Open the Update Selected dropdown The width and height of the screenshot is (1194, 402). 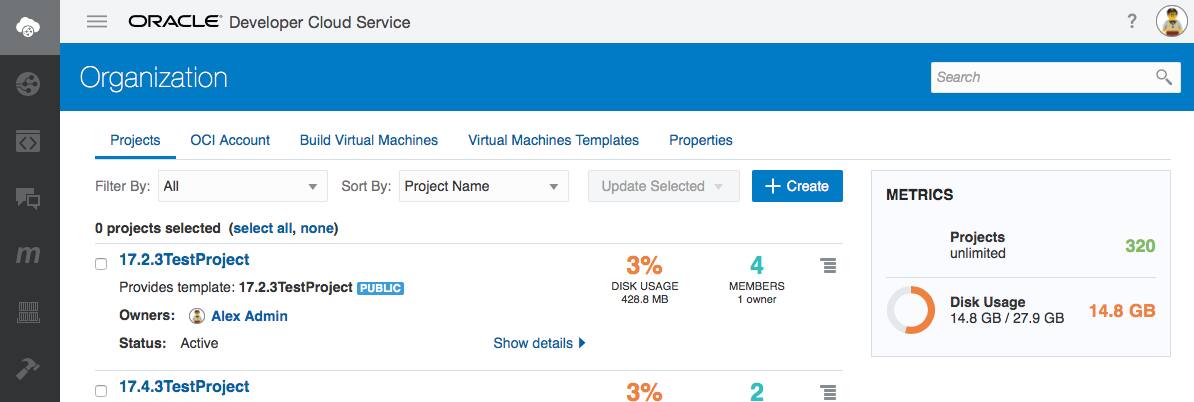(663, 186)
